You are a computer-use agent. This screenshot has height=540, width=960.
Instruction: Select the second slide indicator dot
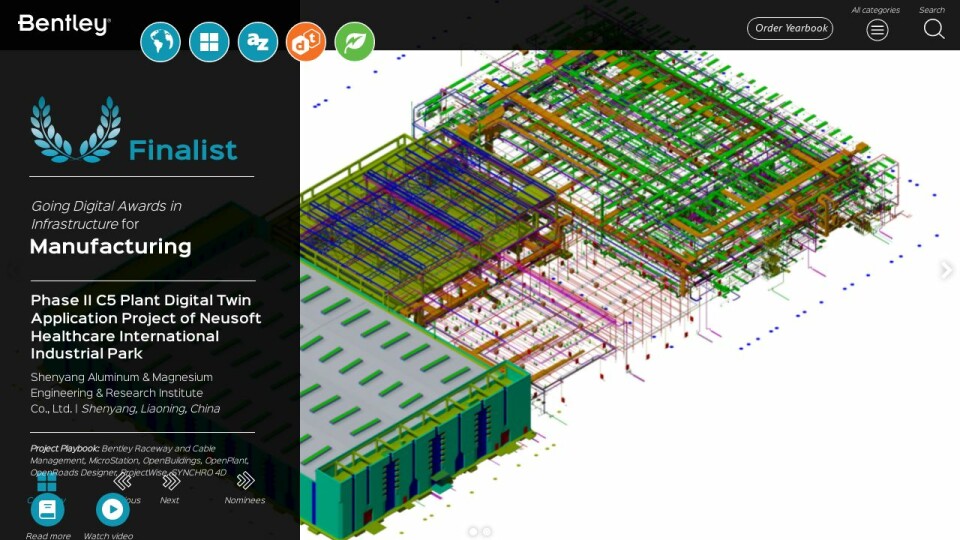click(487, 532)
